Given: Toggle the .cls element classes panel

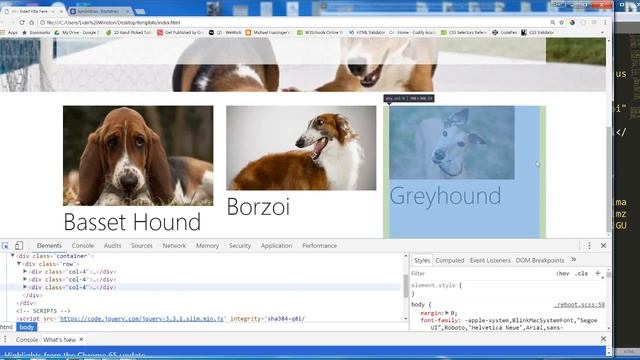Looking at the screenshot, I should [x=581, y=273].
